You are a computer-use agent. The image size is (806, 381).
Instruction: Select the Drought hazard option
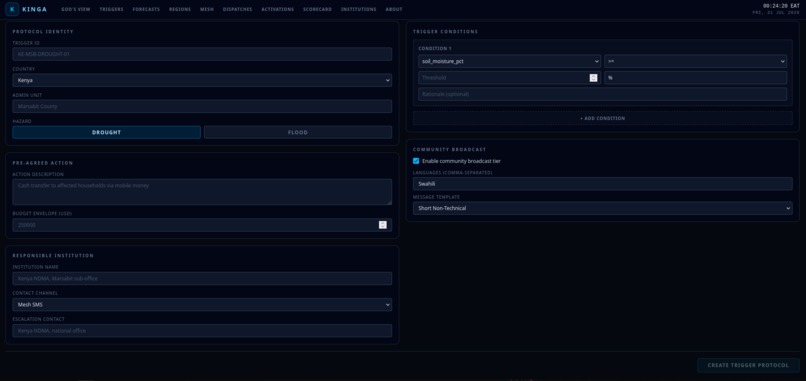(106, 132)
